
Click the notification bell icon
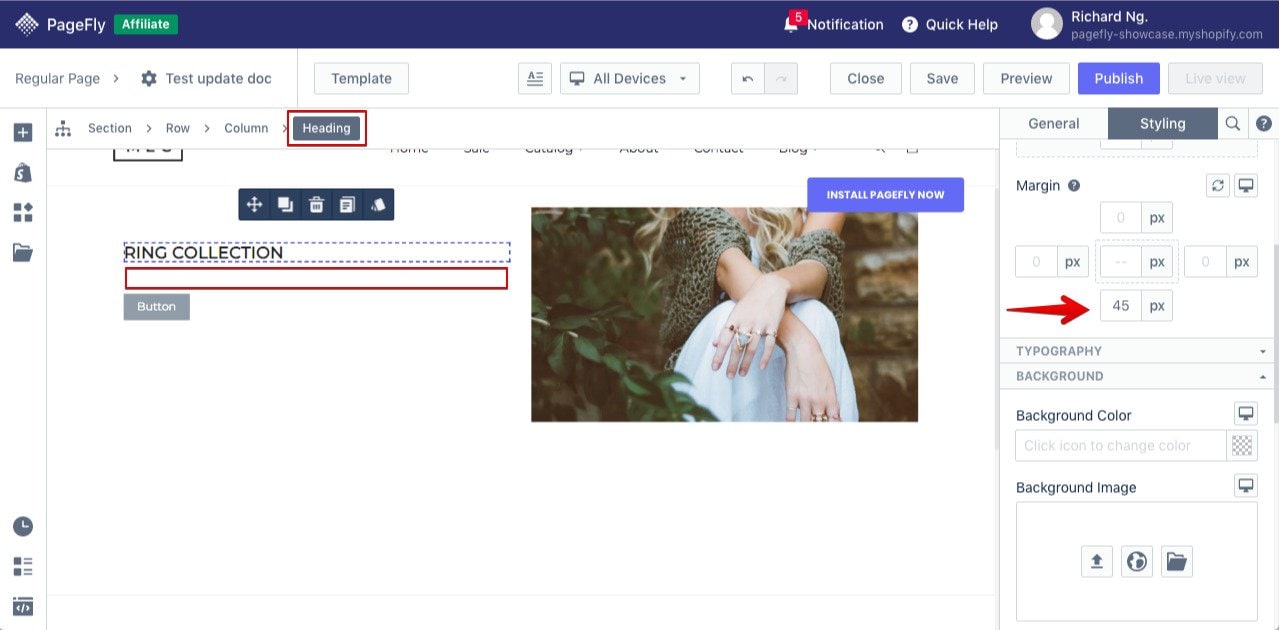(x=791, y=25)
